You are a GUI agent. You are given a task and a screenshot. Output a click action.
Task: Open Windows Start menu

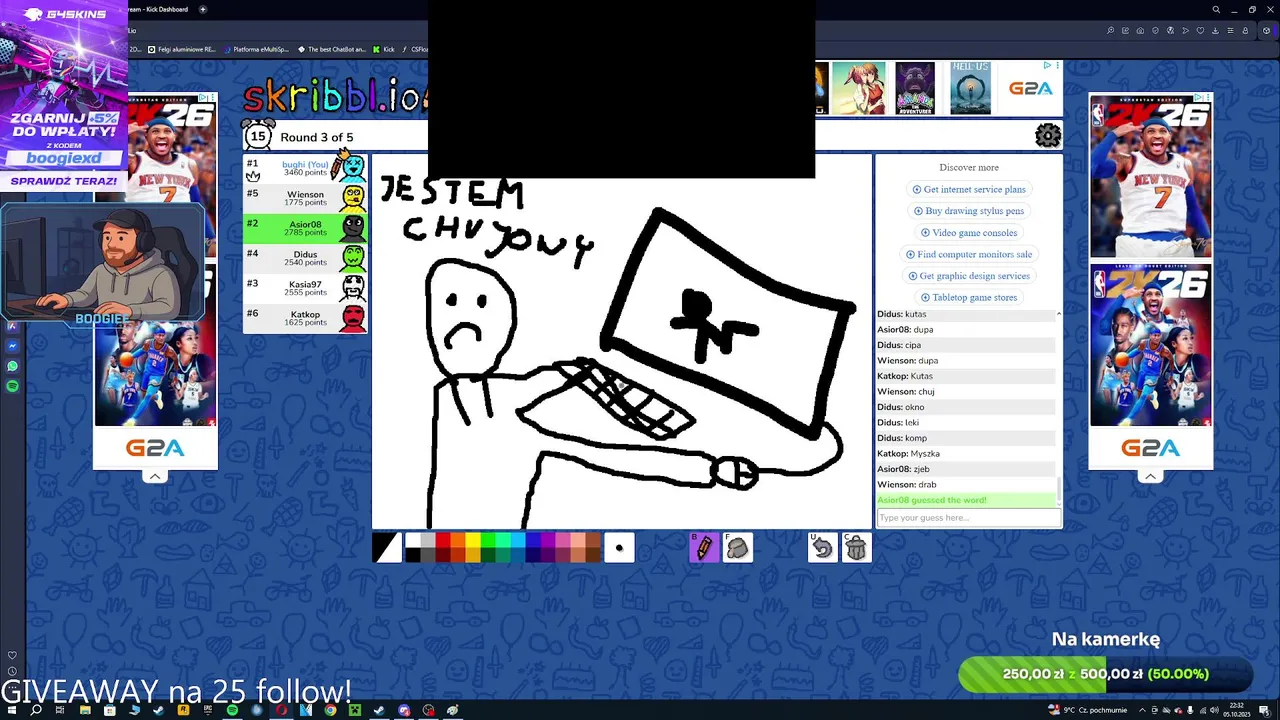12,710
